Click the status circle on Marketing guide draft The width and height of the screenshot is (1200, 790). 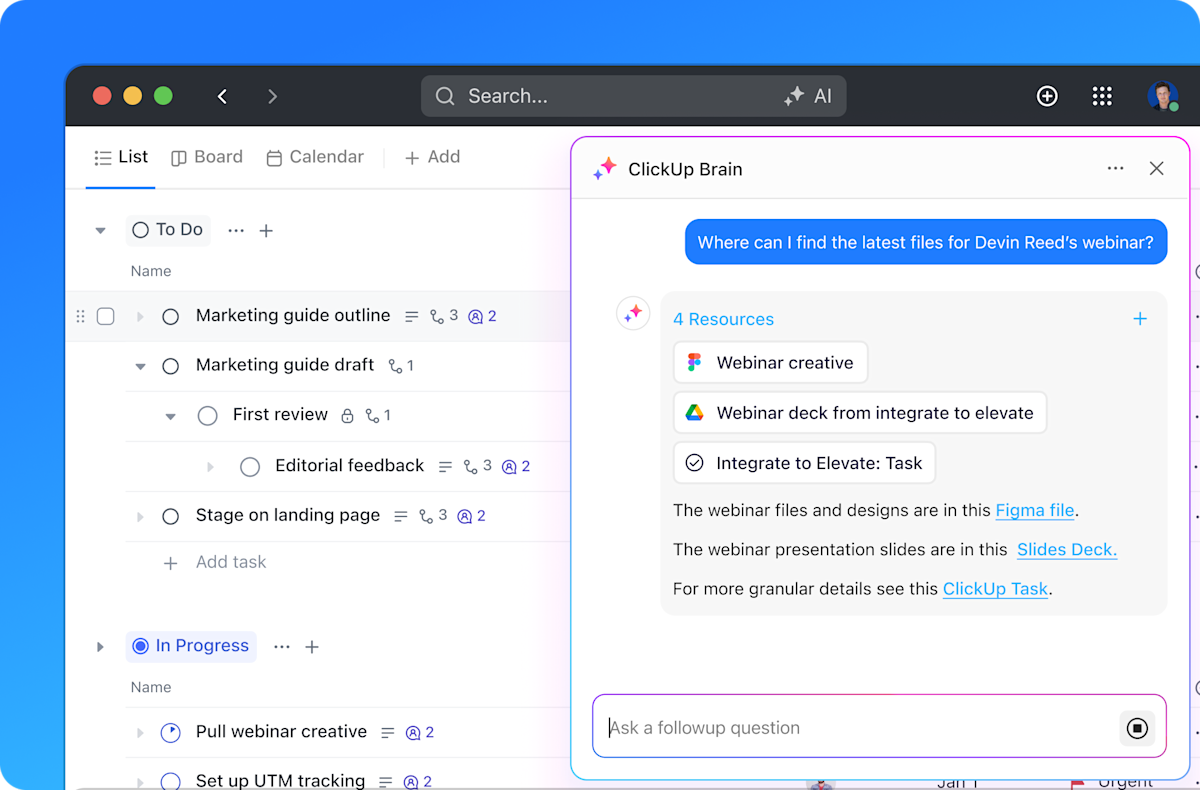(x=170, y=365)
